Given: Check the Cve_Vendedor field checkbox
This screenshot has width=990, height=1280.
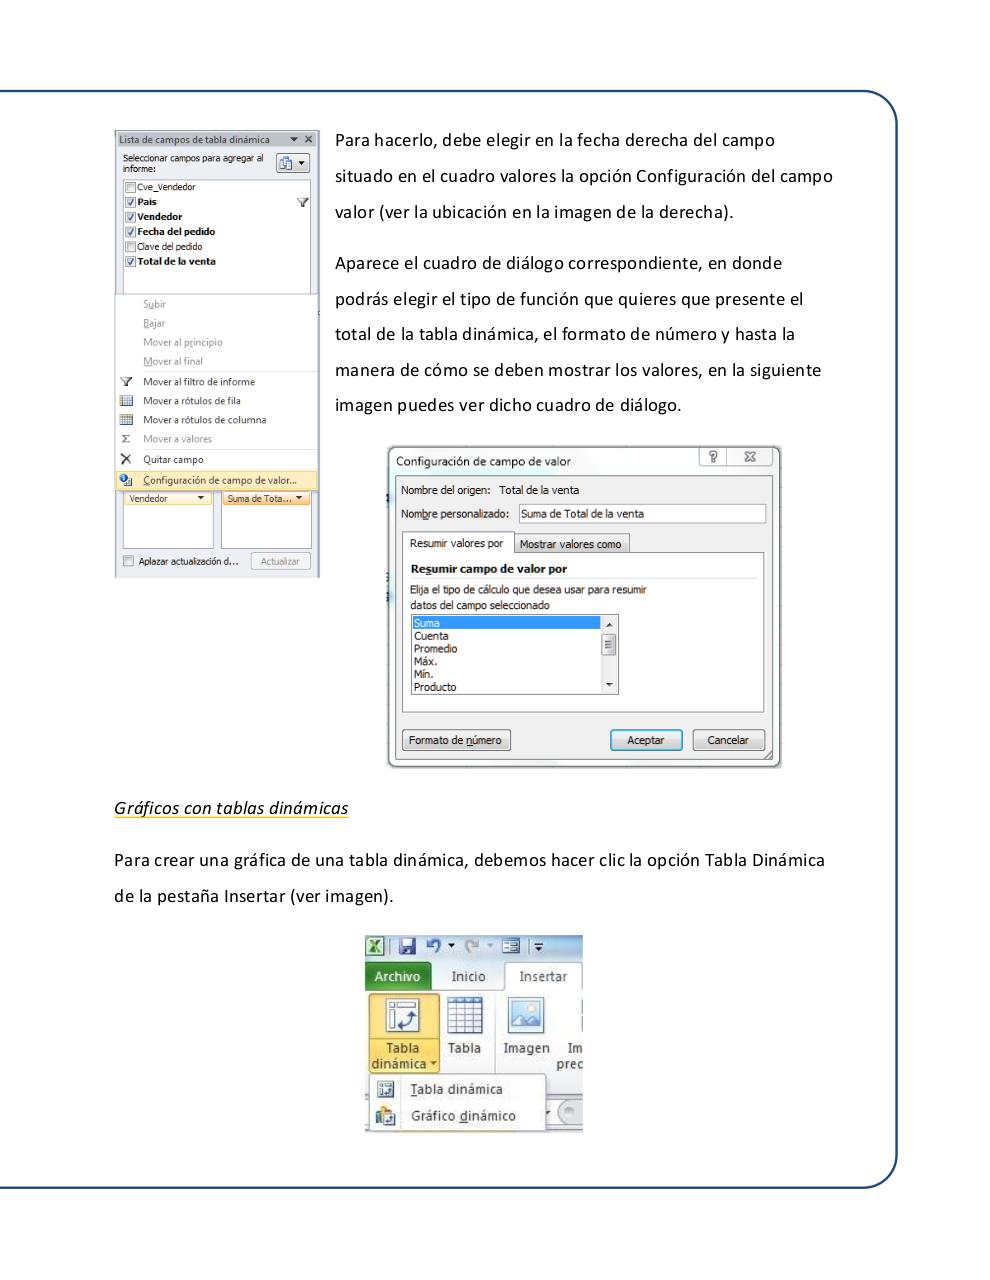Looking at the screenshot, I should 130,186.
